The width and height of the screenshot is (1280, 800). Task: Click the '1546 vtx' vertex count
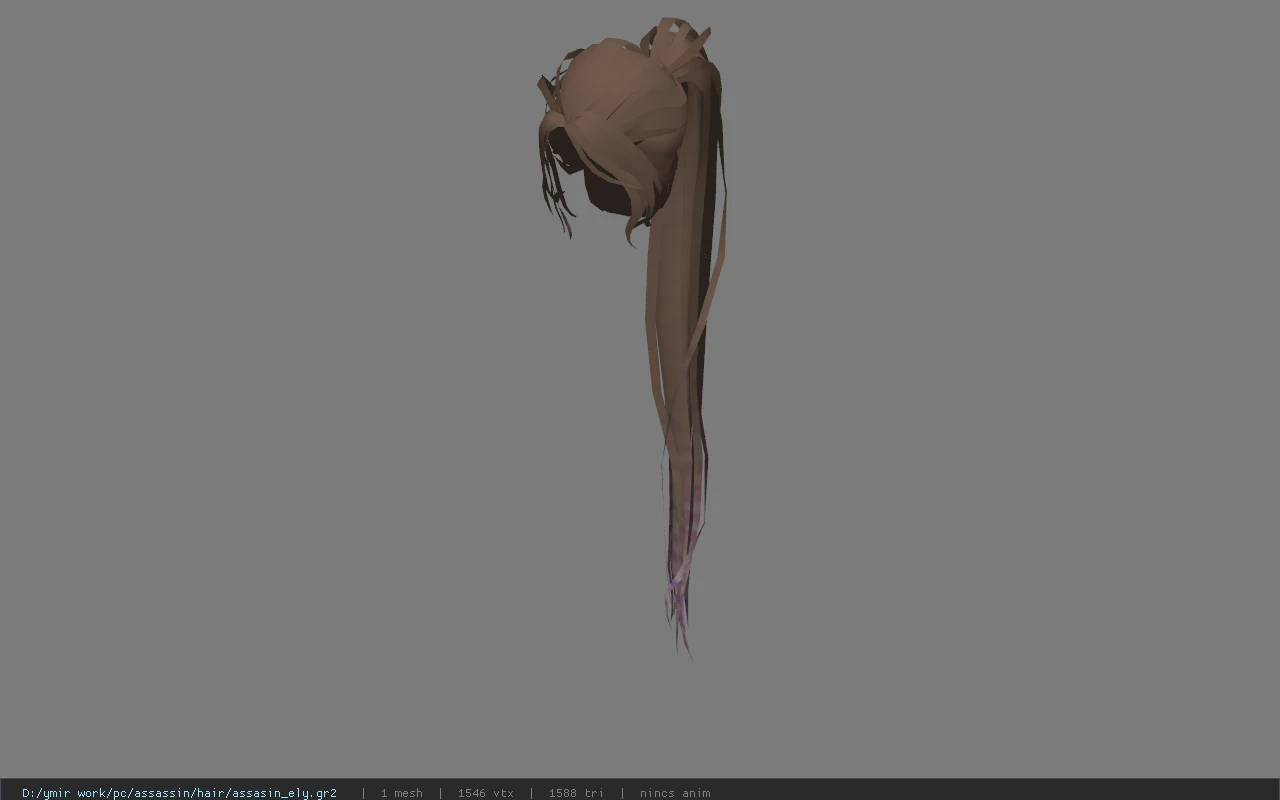pyautogui.click(x=485, y=793)
